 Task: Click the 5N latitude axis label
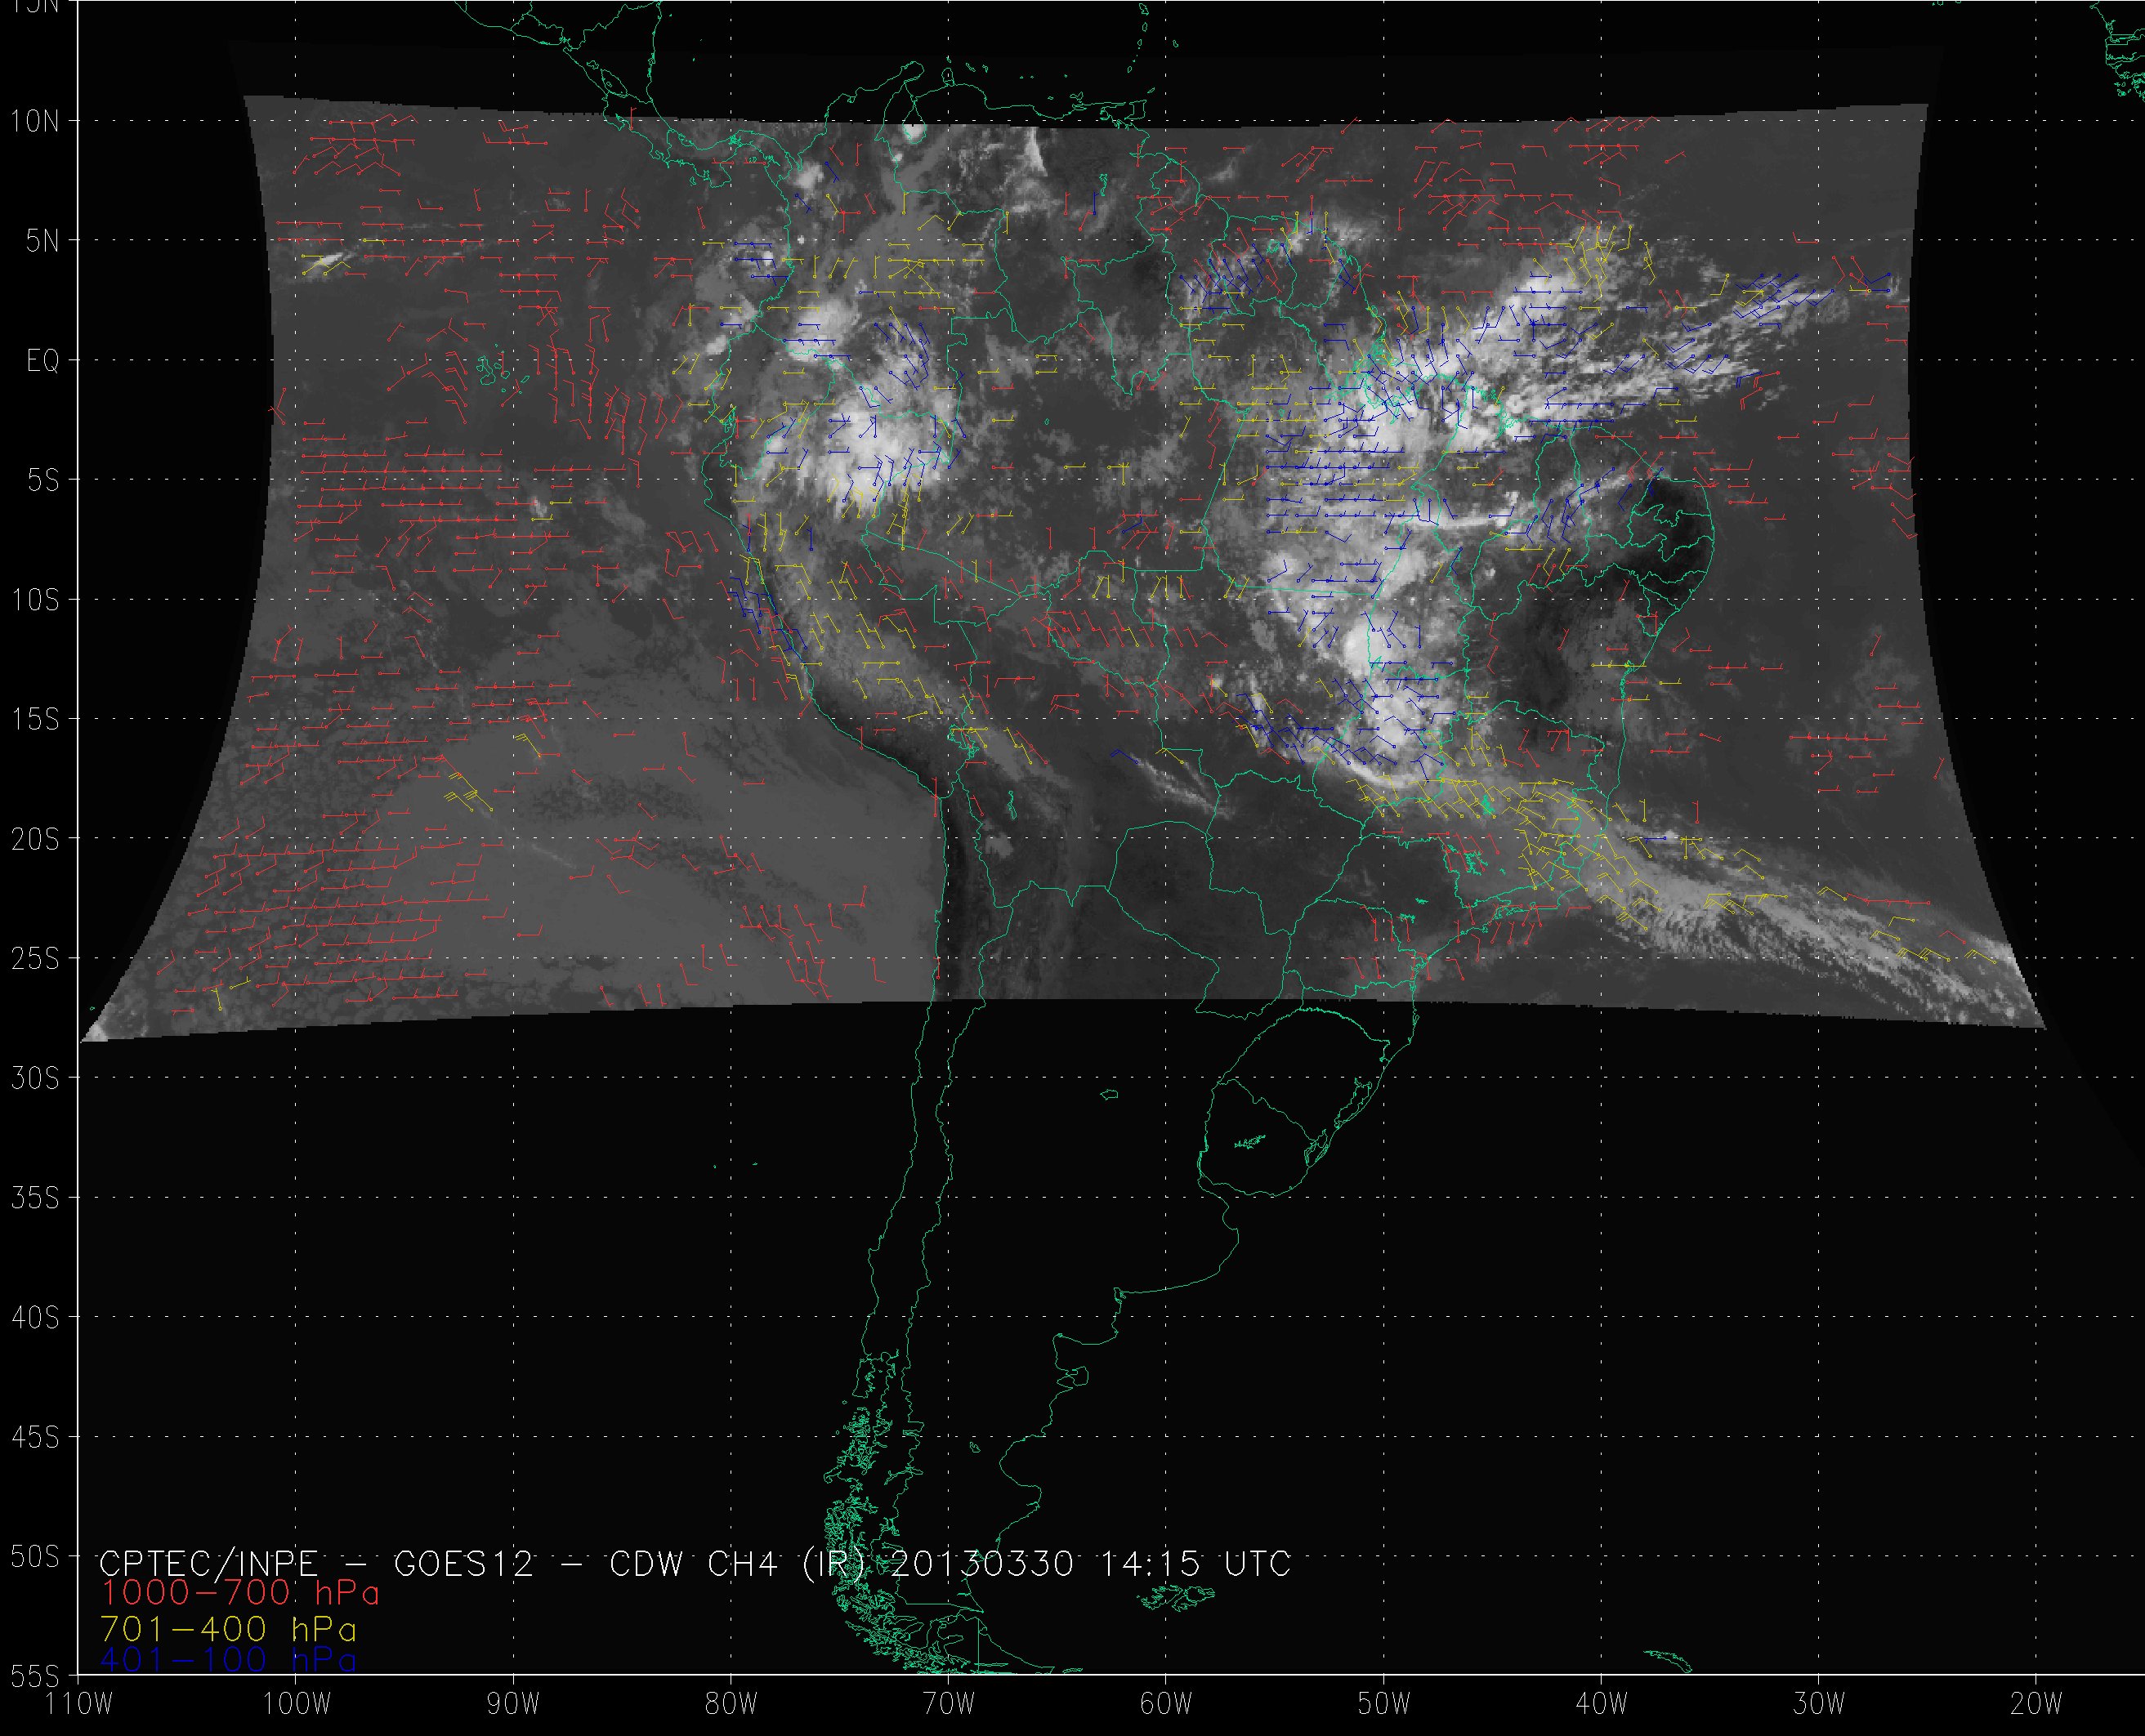pos(42,241)
